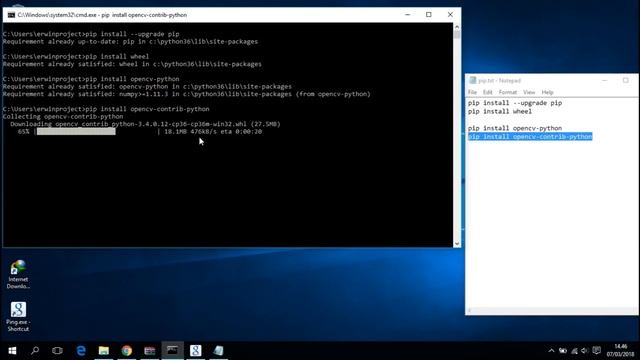Click the cmd window title bar icon
Image resolution: width=640 pixels, height=360 pixels.
tap(11, 15)
